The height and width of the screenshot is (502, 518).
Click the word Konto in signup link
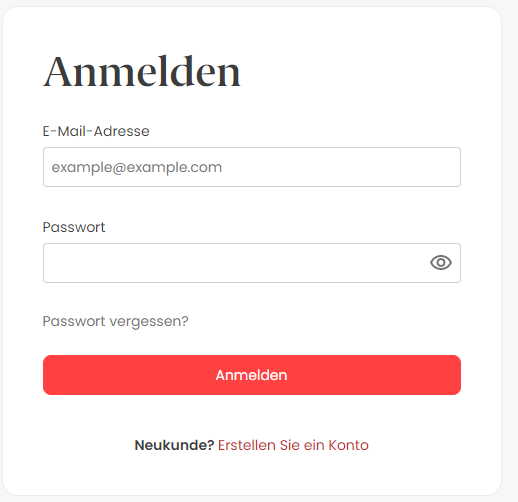pyautogui.click(x=348, y=445)
